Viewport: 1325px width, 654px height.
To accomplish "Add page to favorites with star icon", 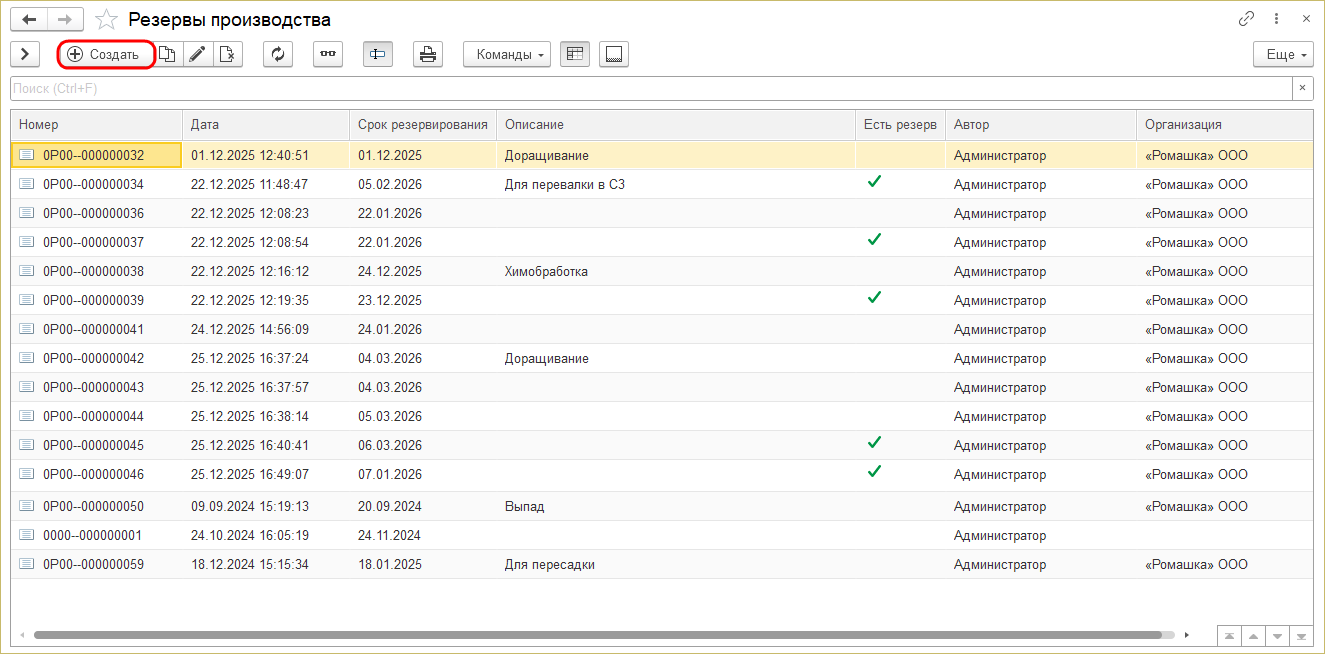I will click(106, 20).
